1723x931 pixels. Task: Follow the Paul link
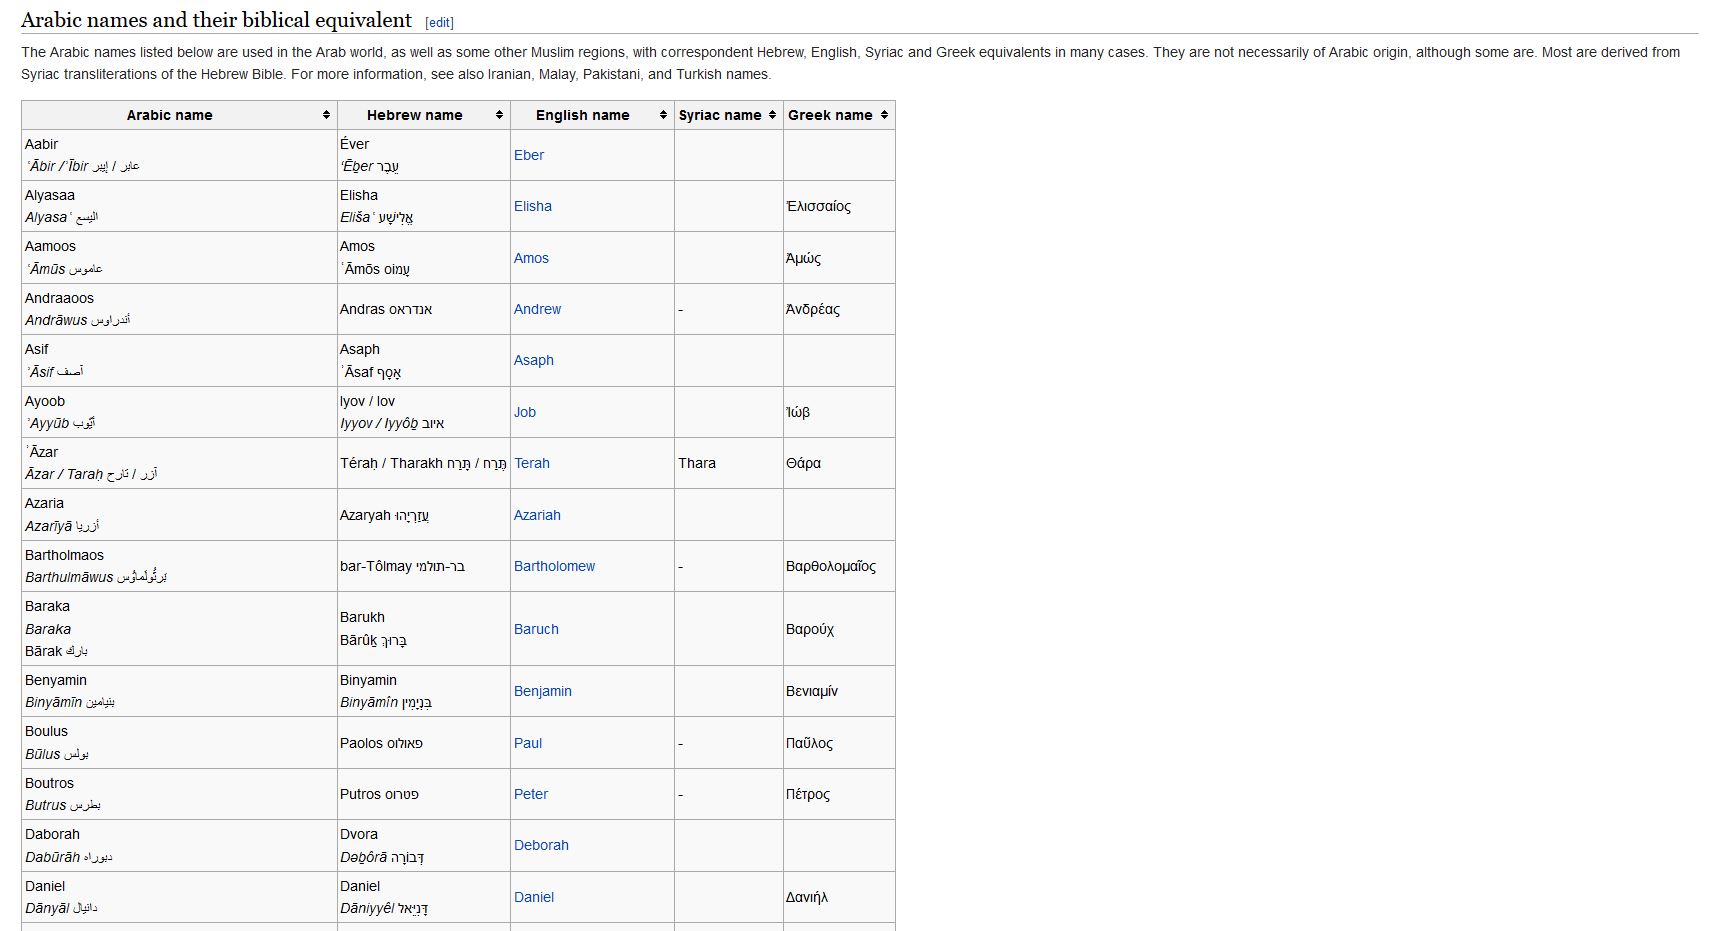(x=528, y=743)
